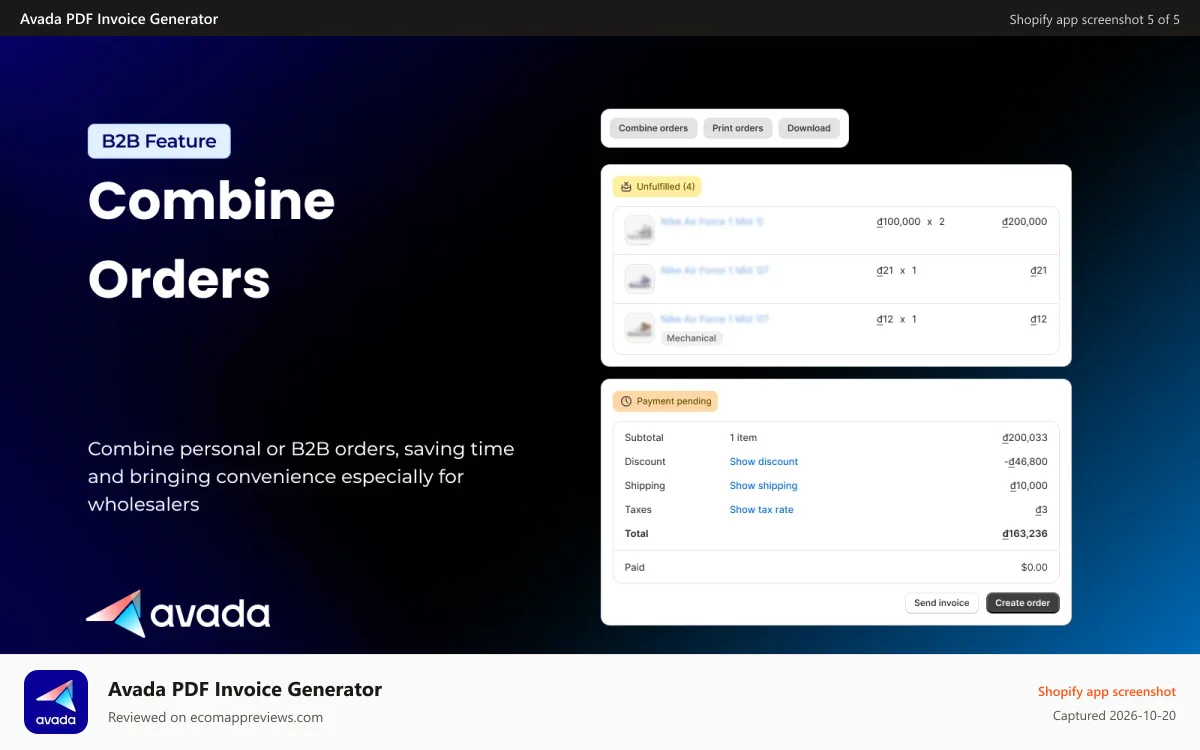Image resolution: width=1200 pixels, height=750 pixels.
Task: Click the '1 item' subtotal text
Action: (x=743, y=438)
